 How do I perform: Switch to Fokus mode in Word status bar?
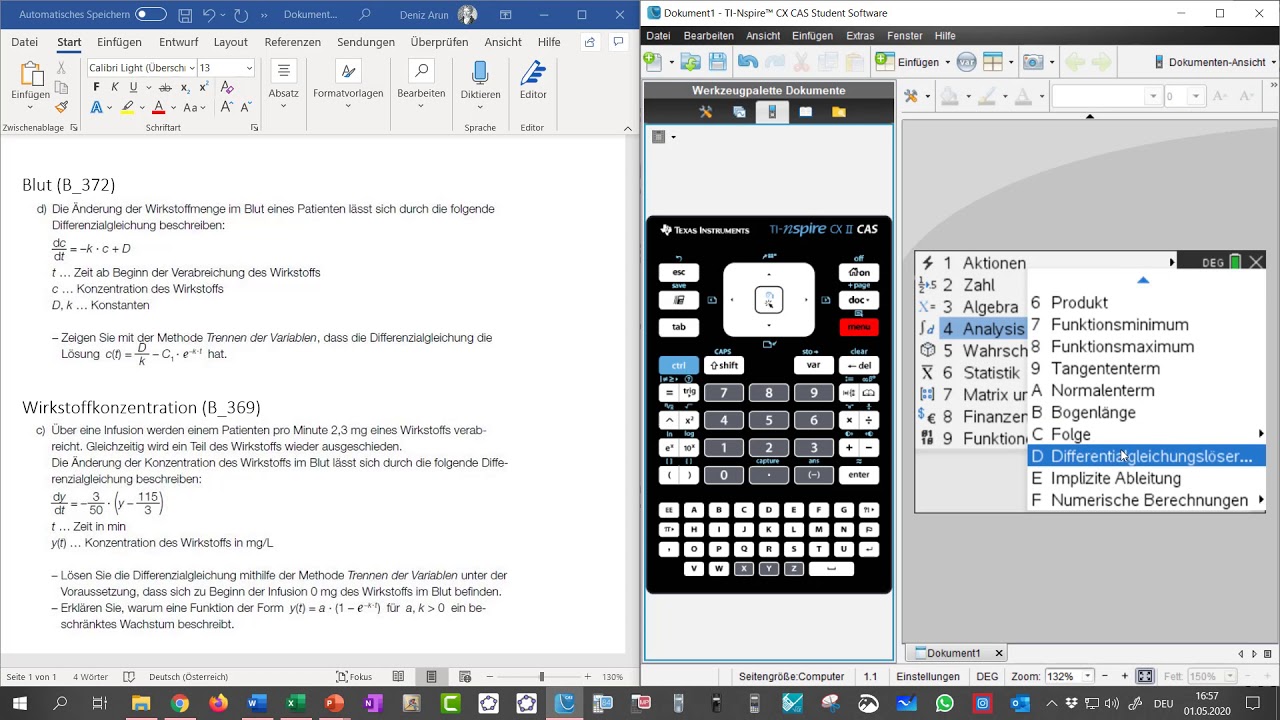pos(354,677)
